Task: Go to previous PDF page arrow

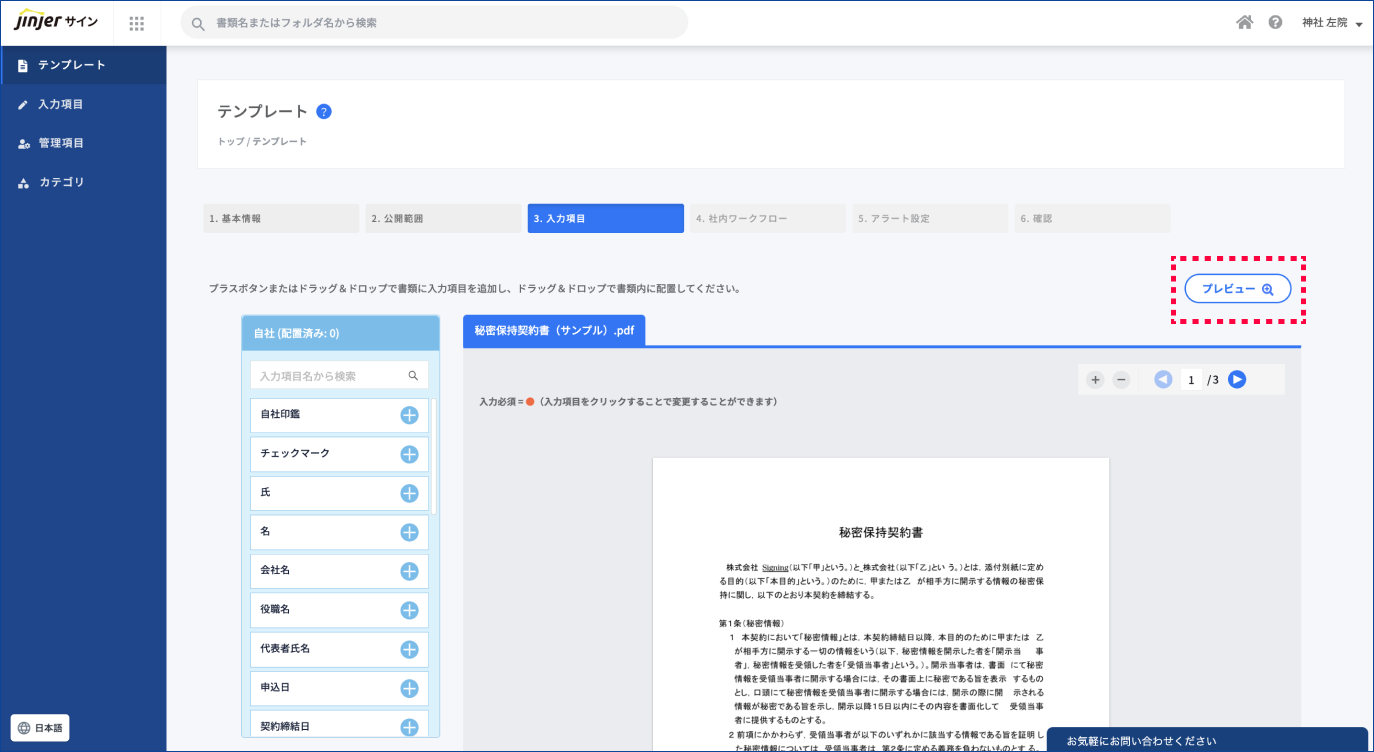Action: 1163,379
